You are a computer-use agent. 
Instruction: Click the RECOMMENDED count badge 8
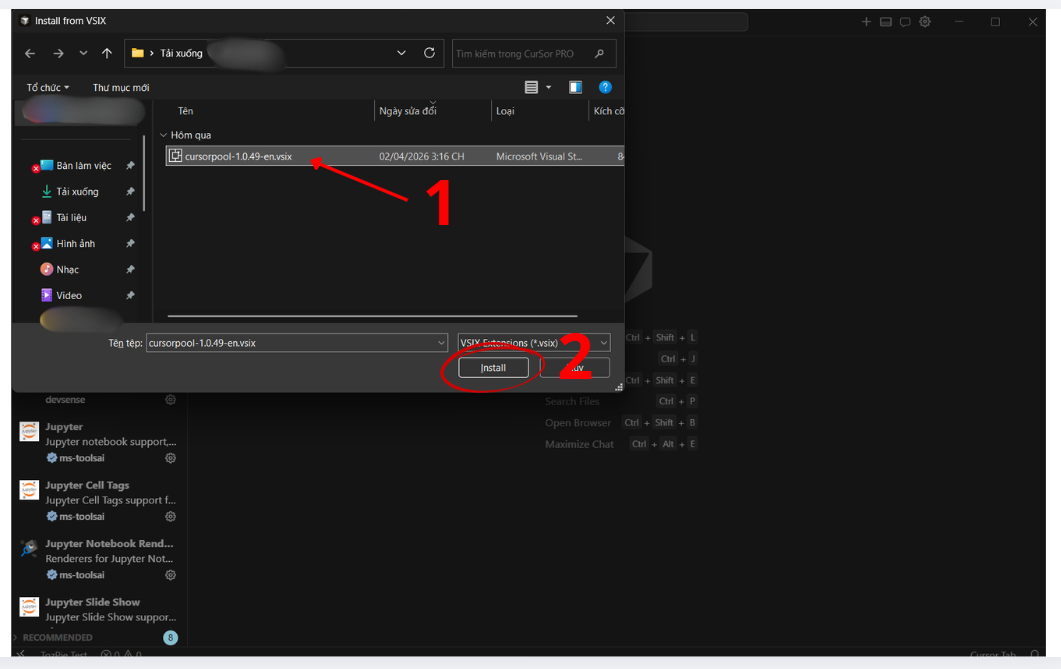coord(171,637)
